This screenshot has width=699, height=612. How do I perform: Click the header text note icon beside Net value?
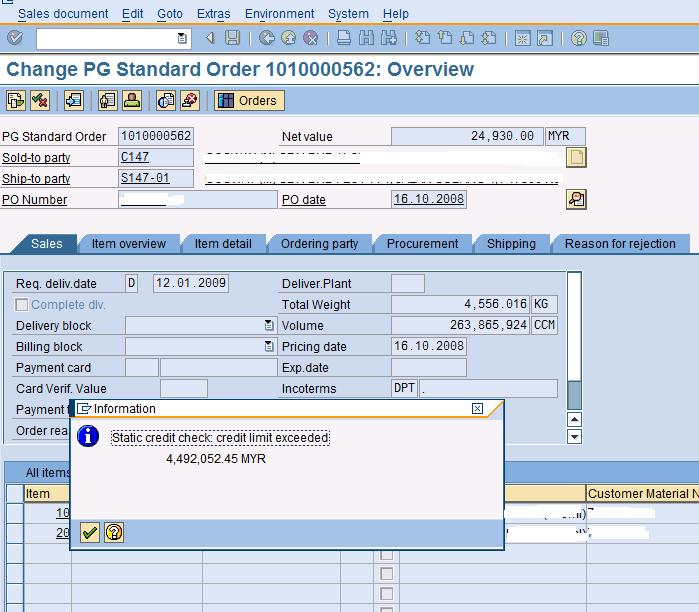point(576,157)
